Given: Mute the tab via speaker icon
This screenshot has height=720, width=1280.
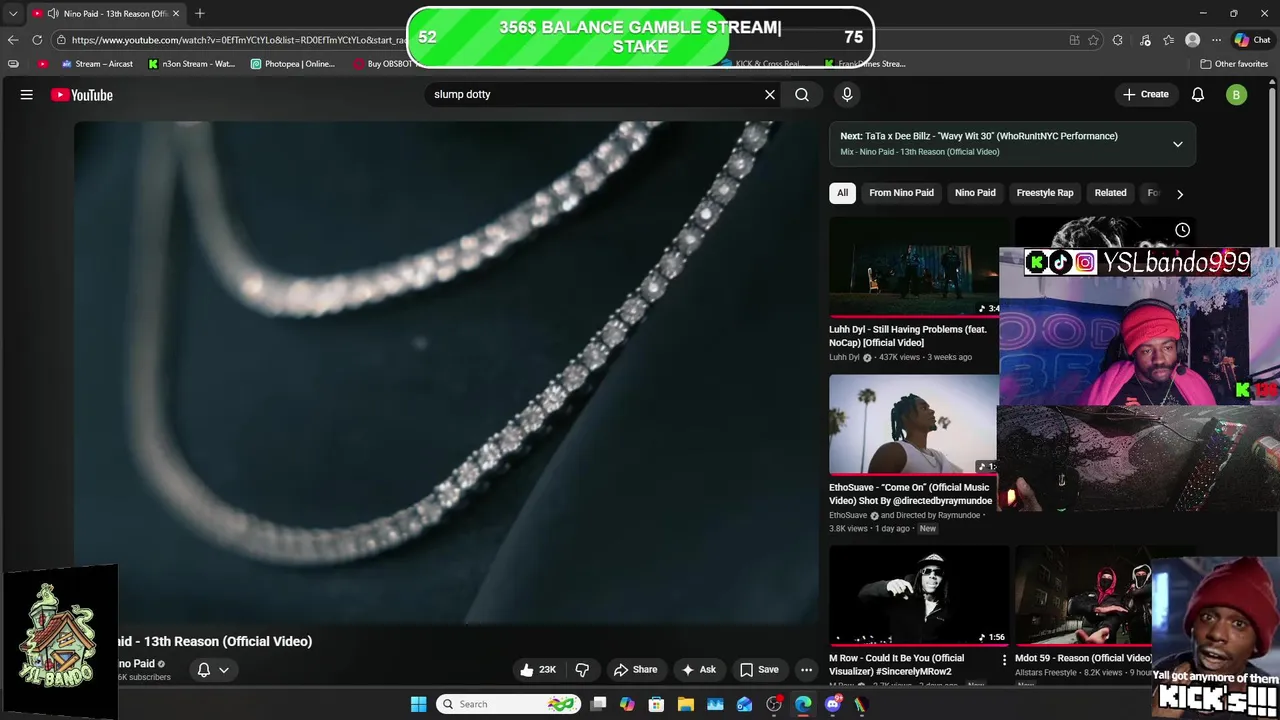Looking at the screenshot, I should 55,13.
